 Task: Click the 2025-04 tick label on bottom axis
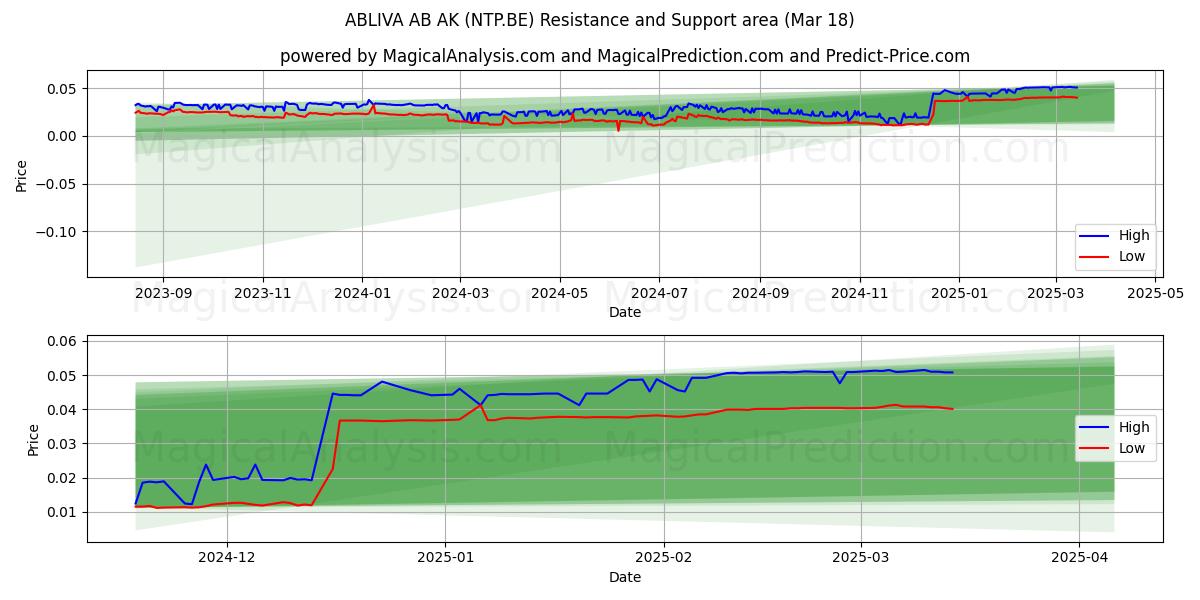[x=1079, y=559]
